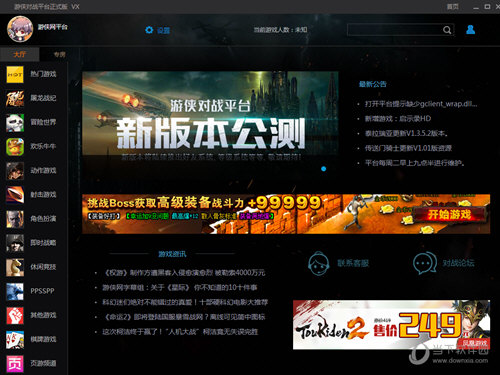Switch to the 专房 tab

point(59,54)
